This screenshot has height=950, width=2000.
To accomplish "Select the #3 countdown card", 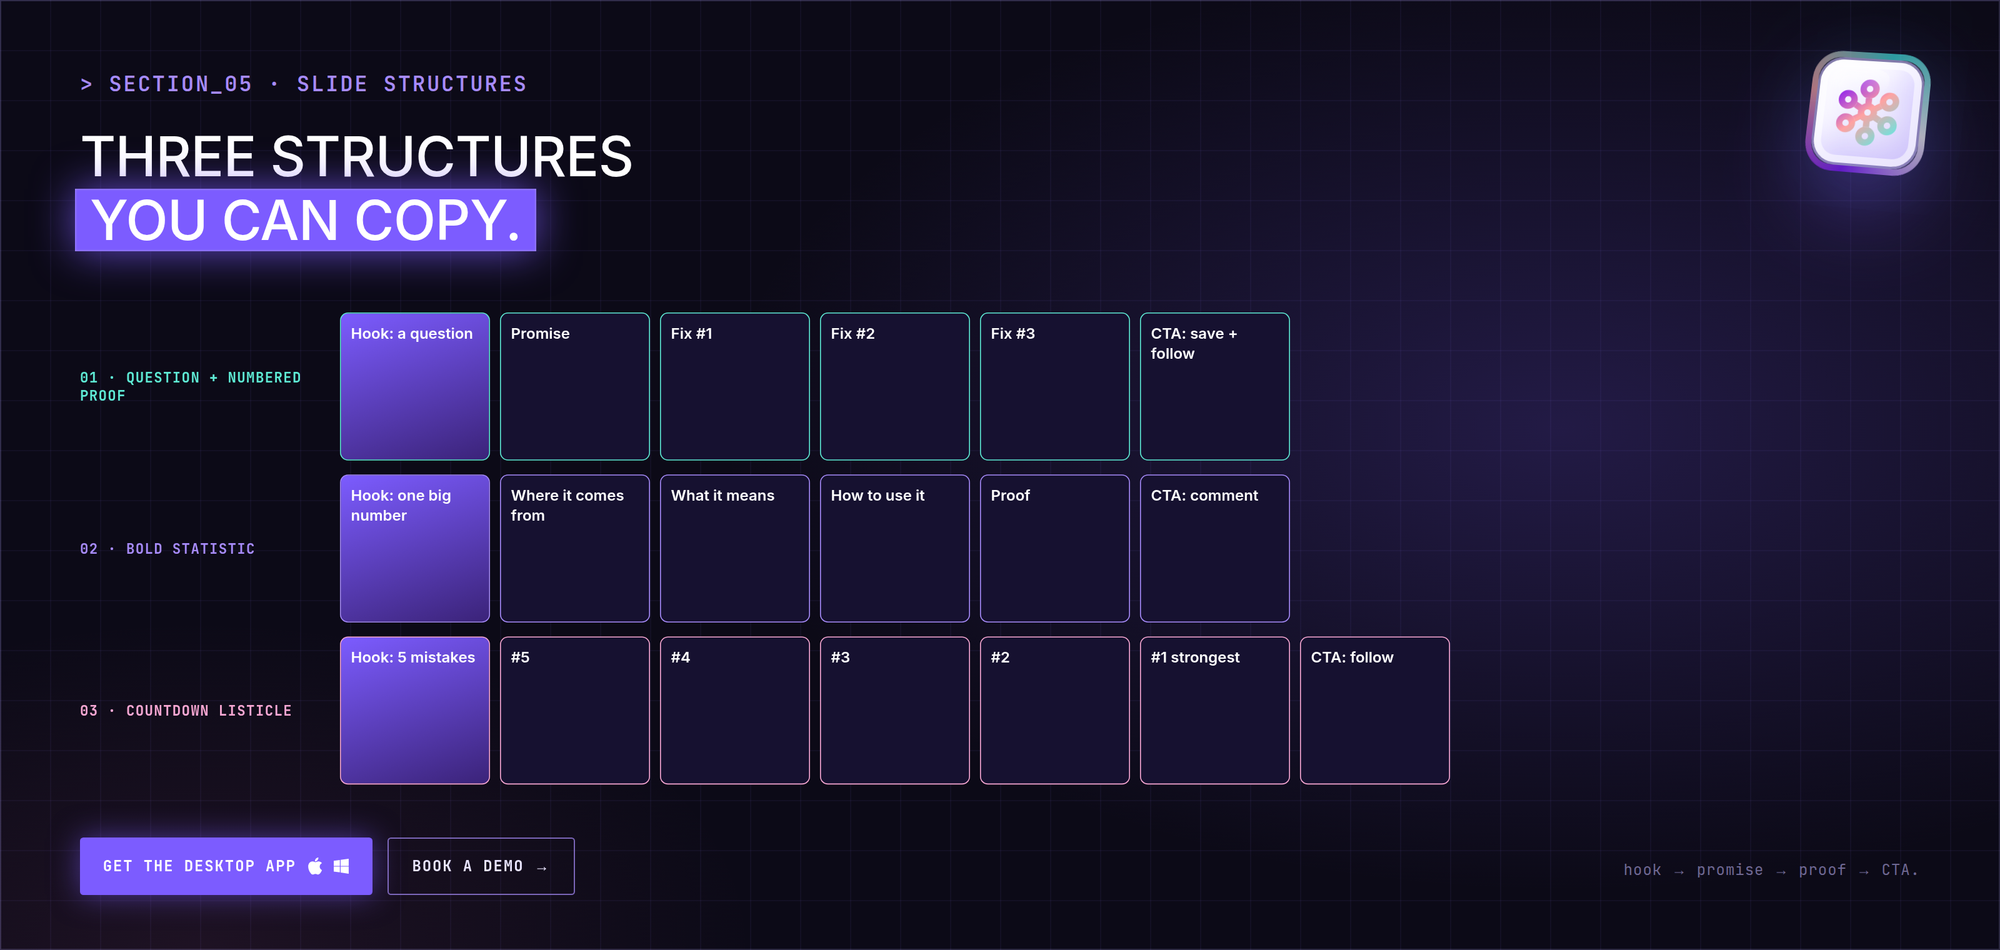I will 895,711.
